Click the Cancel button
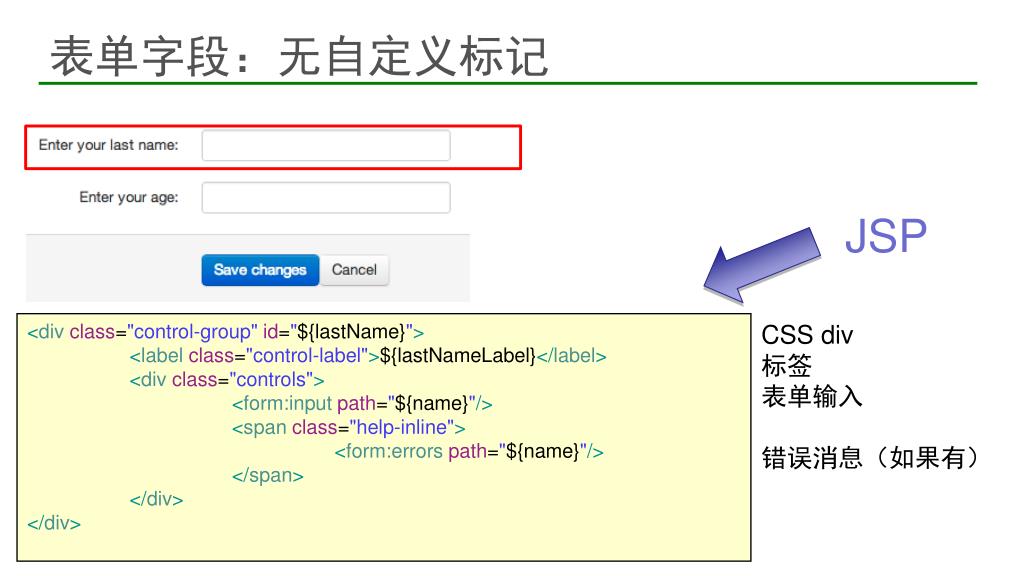This screenshot has height=576, width=1024. [355, 270]
